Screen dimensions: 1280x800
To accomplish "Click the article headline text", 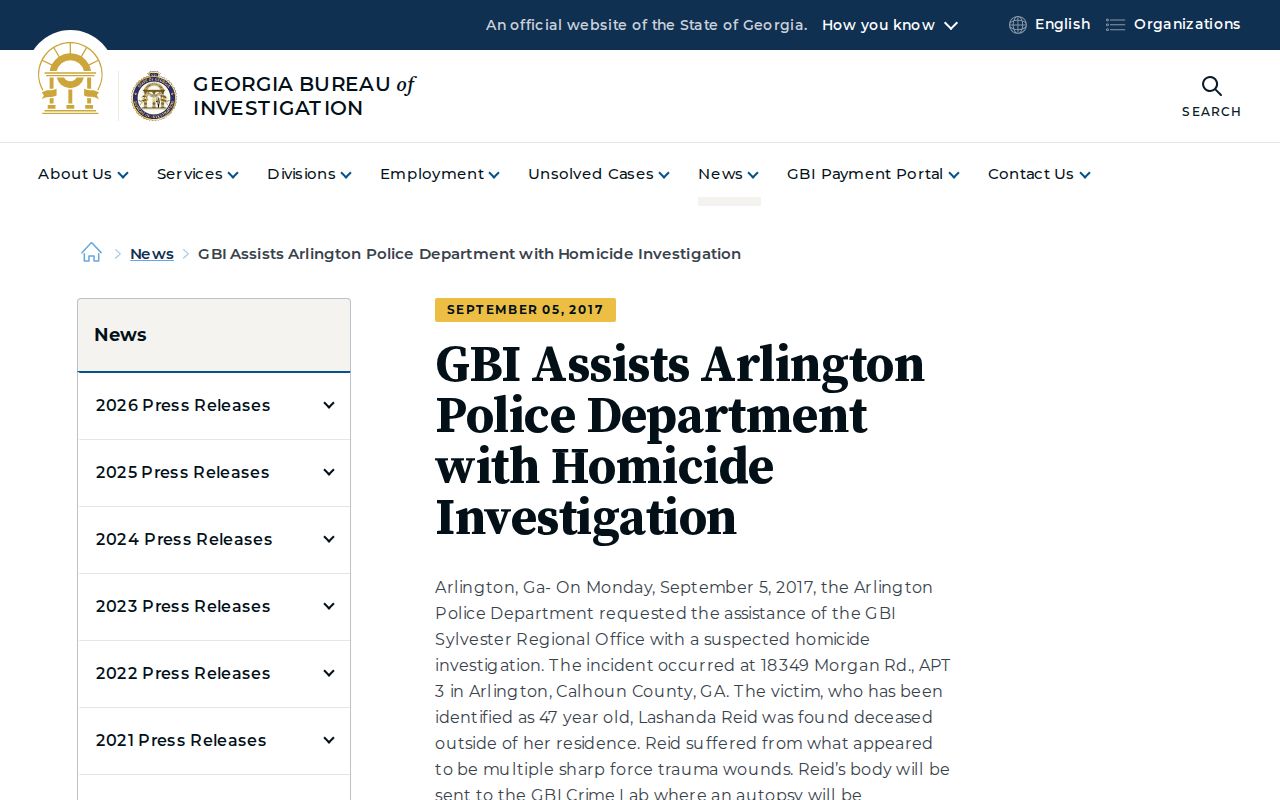I will point(680,441).
